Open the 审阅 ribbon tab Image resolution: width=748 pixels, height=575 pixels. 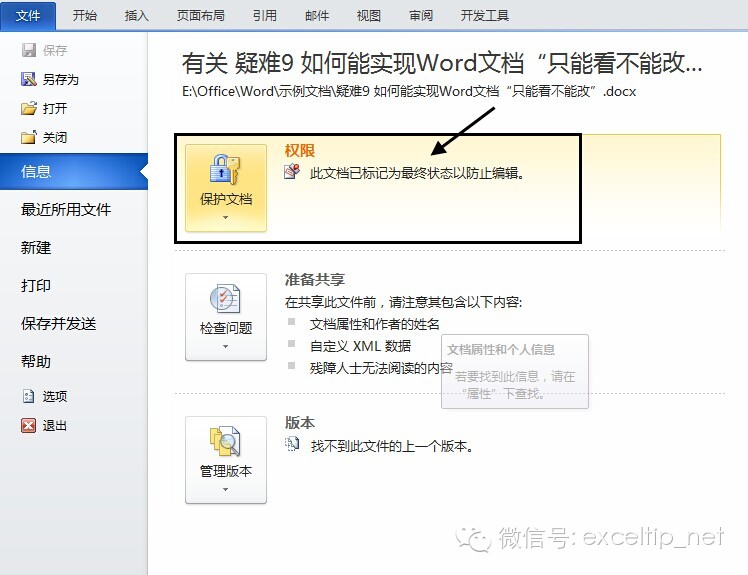(x=421, y=16)
